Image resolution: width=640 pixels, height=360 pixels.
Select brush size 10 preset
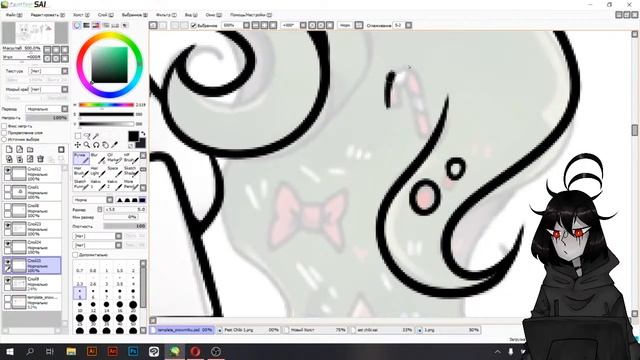pyautogui.click(x=80, y=306)
